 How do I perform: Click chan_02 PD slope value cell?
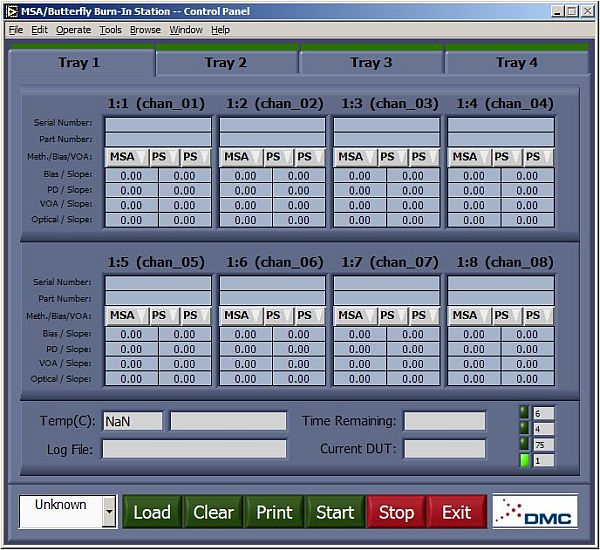point(298,191)
